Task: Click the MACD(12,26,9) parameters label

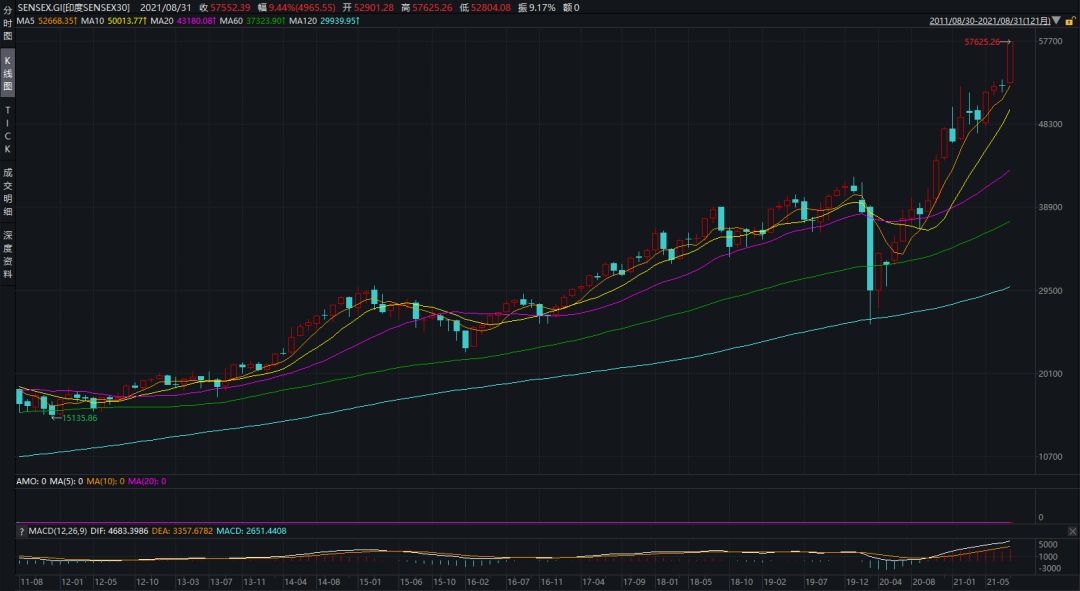Action: [x=58, y=531]
